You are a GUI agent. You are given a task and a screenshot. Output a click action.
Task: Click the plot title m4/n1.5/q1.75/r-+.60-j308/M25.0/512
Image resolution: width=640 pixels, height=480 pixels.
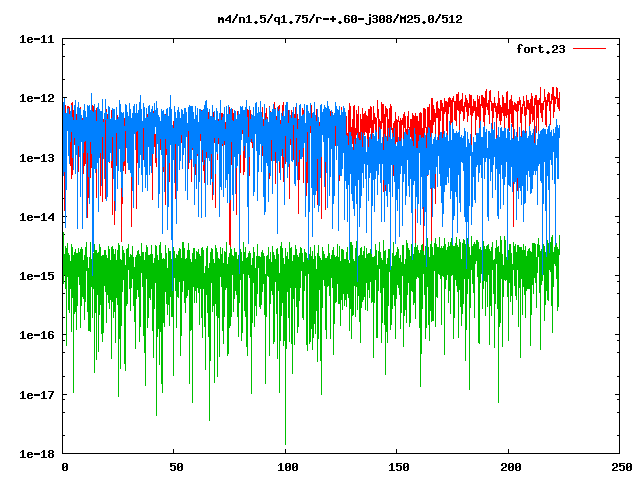340,19
